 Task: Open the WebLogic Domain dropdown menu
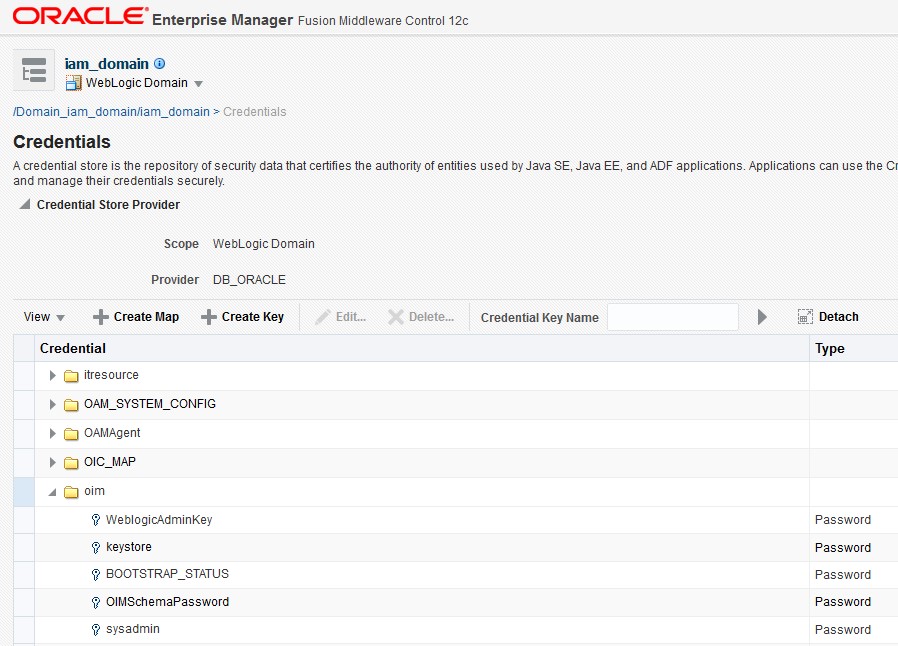pyautogui.click(x=198, y=84)
